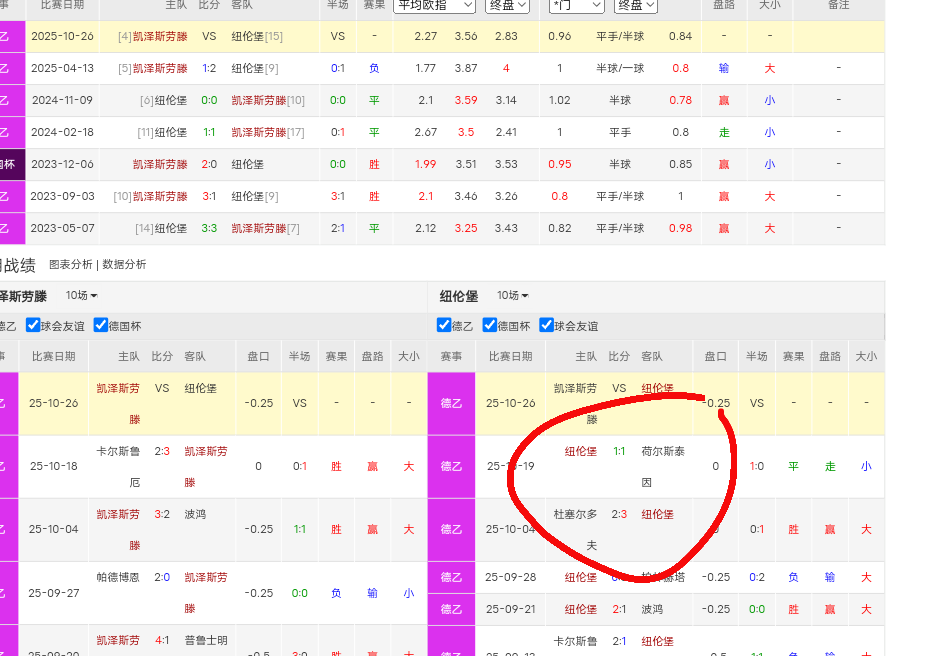Open the 数据分析 data analysis link

pos(124,265)
